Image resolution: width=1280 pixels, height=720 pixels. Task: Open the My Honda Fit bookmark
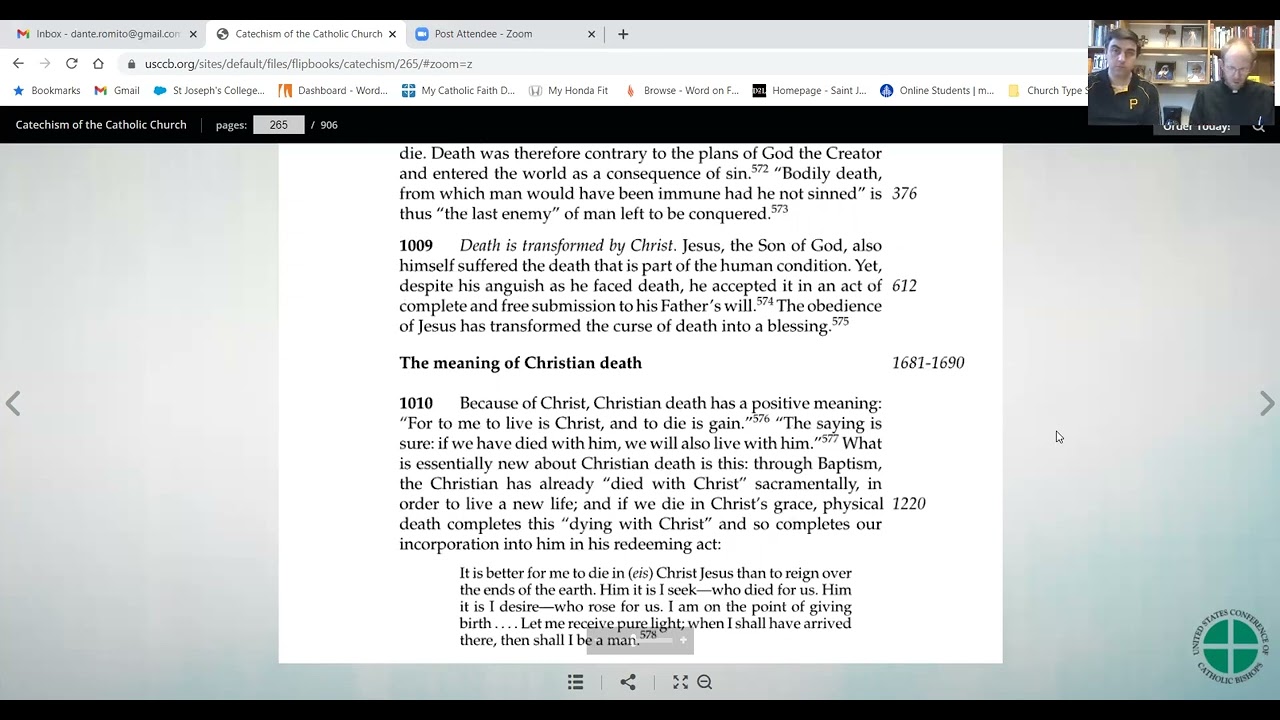pos(568,90)
